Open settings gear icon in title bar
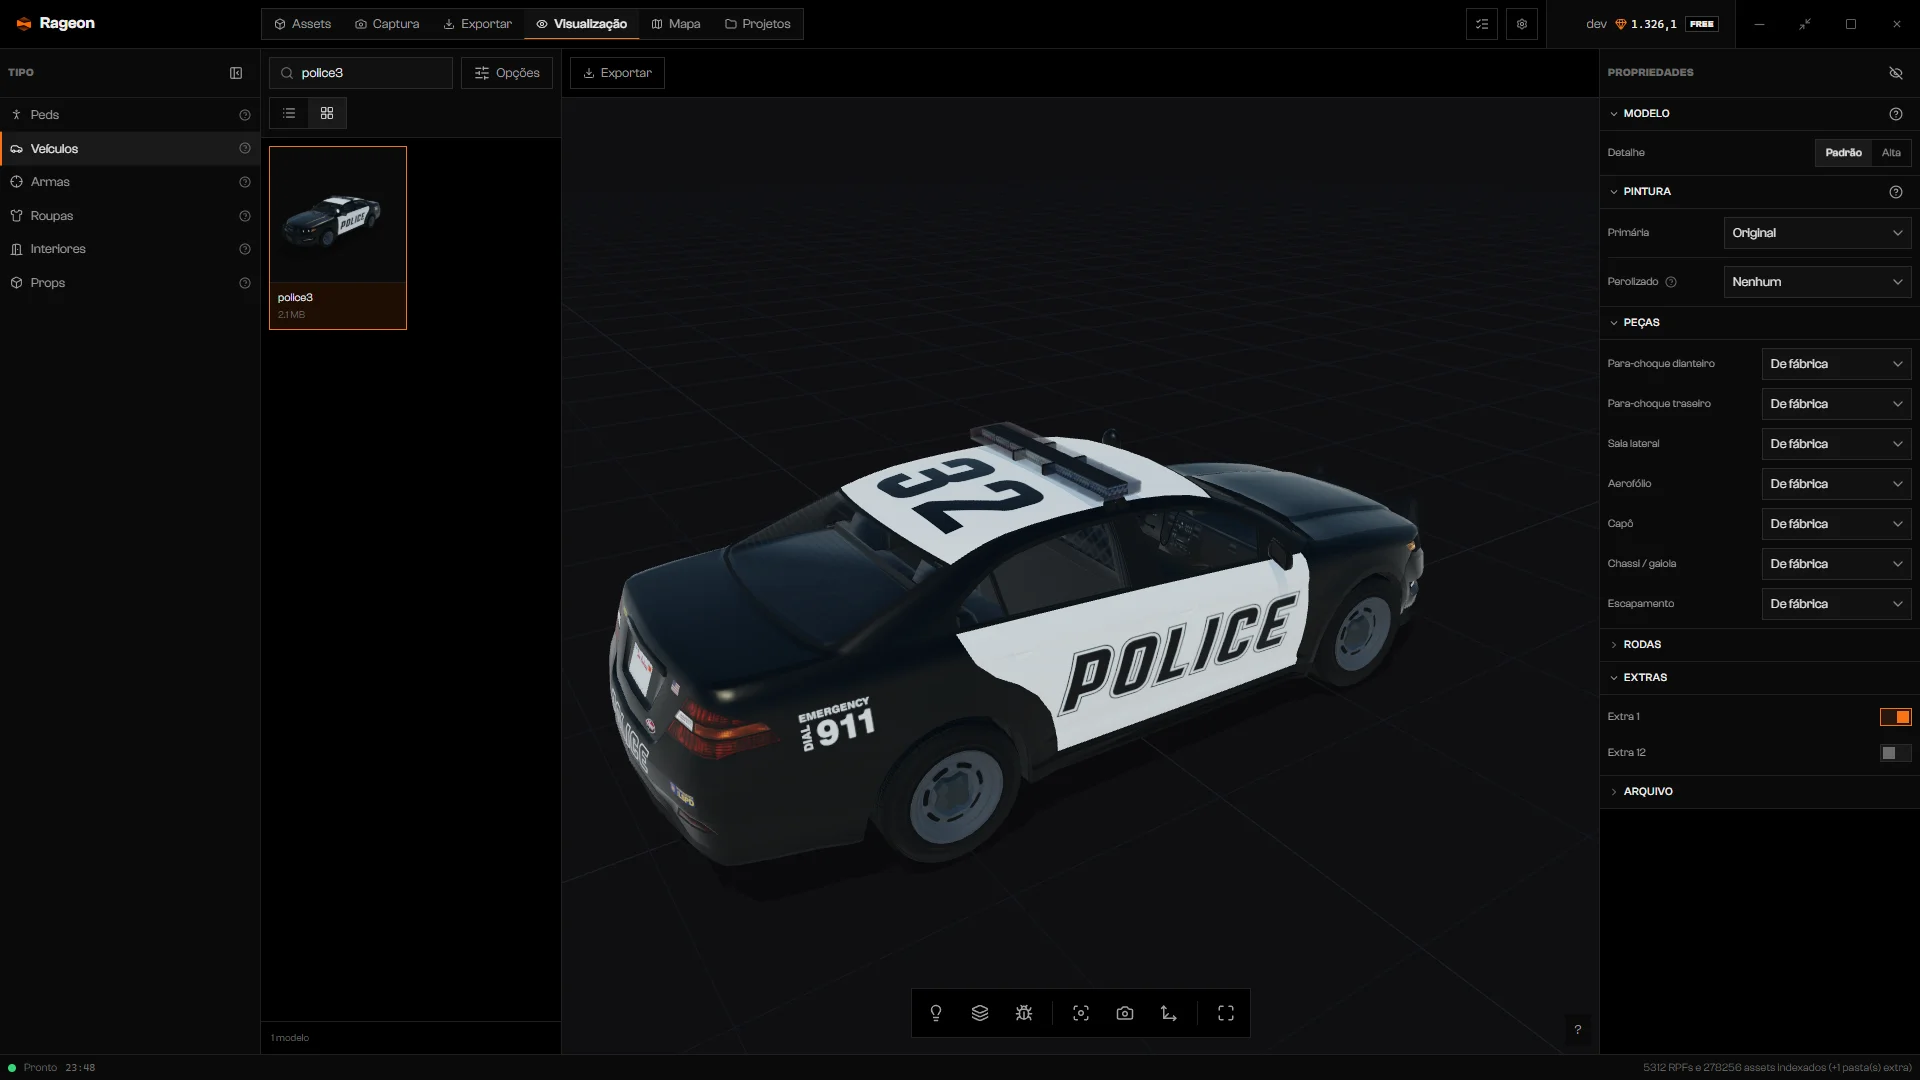The width and height of the screenshot is (1920, 1080). [x=1522, y=24]
